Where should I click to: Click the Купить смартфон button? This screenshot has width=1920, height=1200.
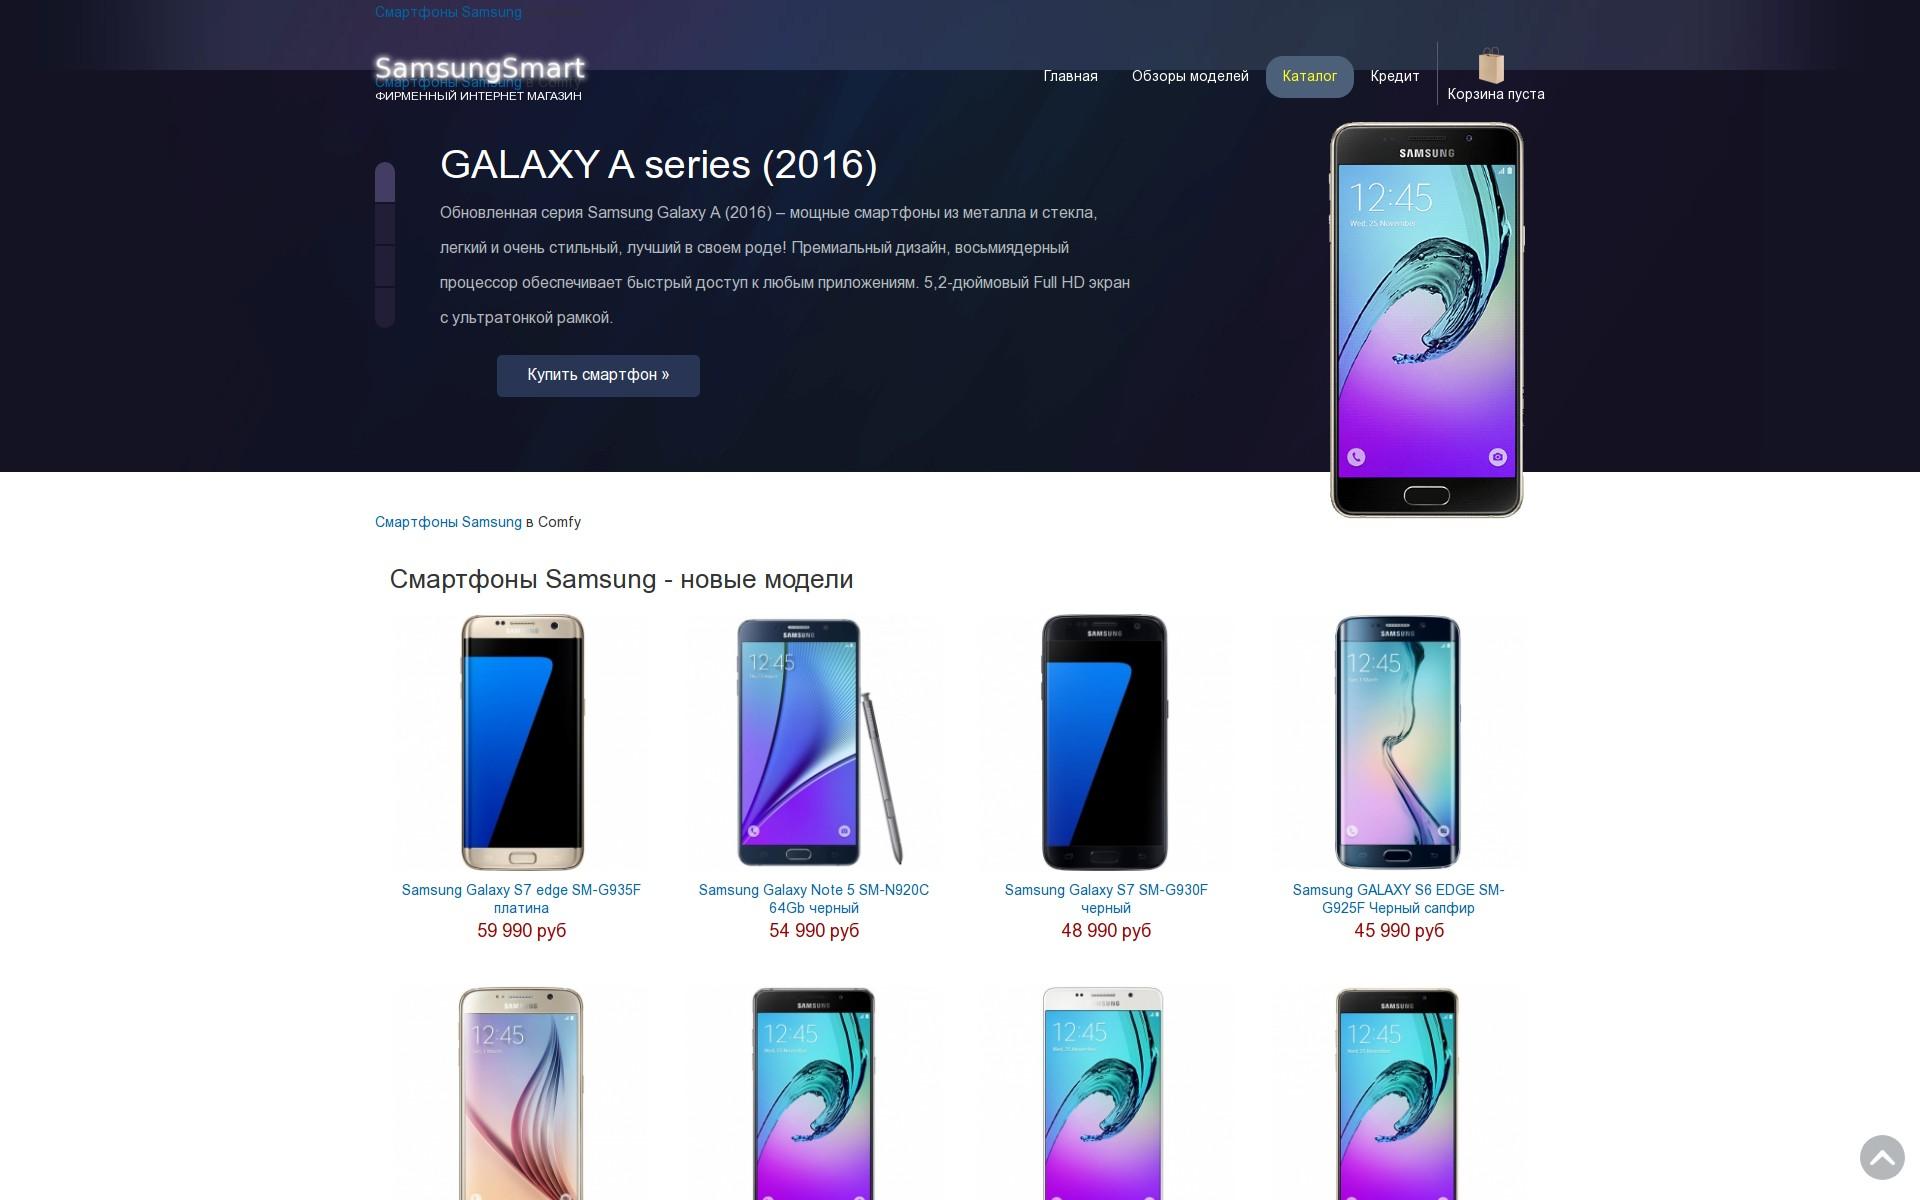point(598,375)
